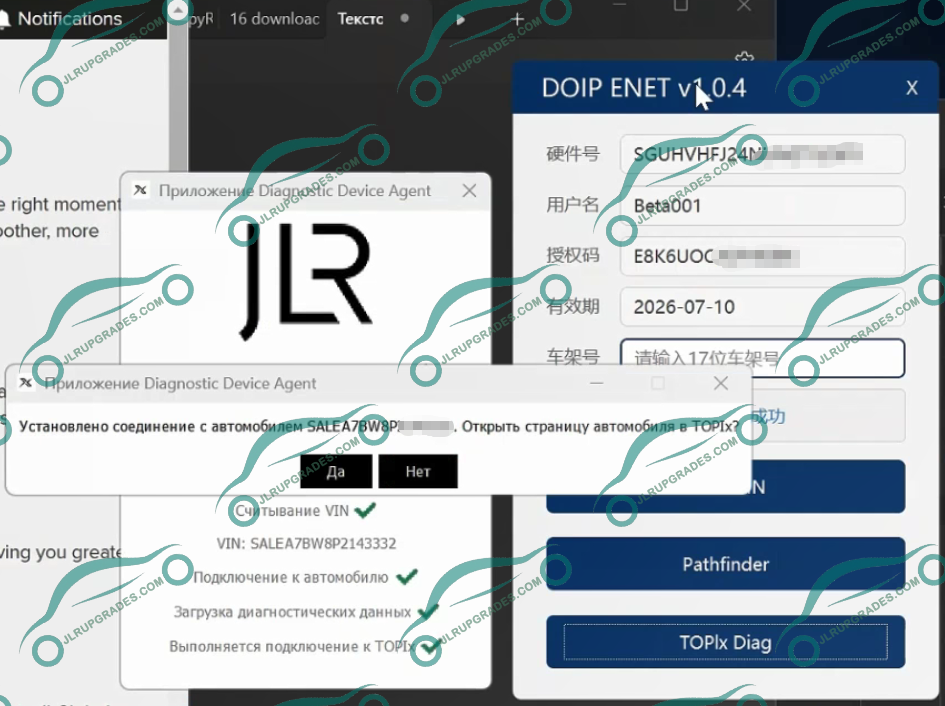The image size is (945, 706).
Task: Click the Считывание VIN status line
Action: point(292,511)
